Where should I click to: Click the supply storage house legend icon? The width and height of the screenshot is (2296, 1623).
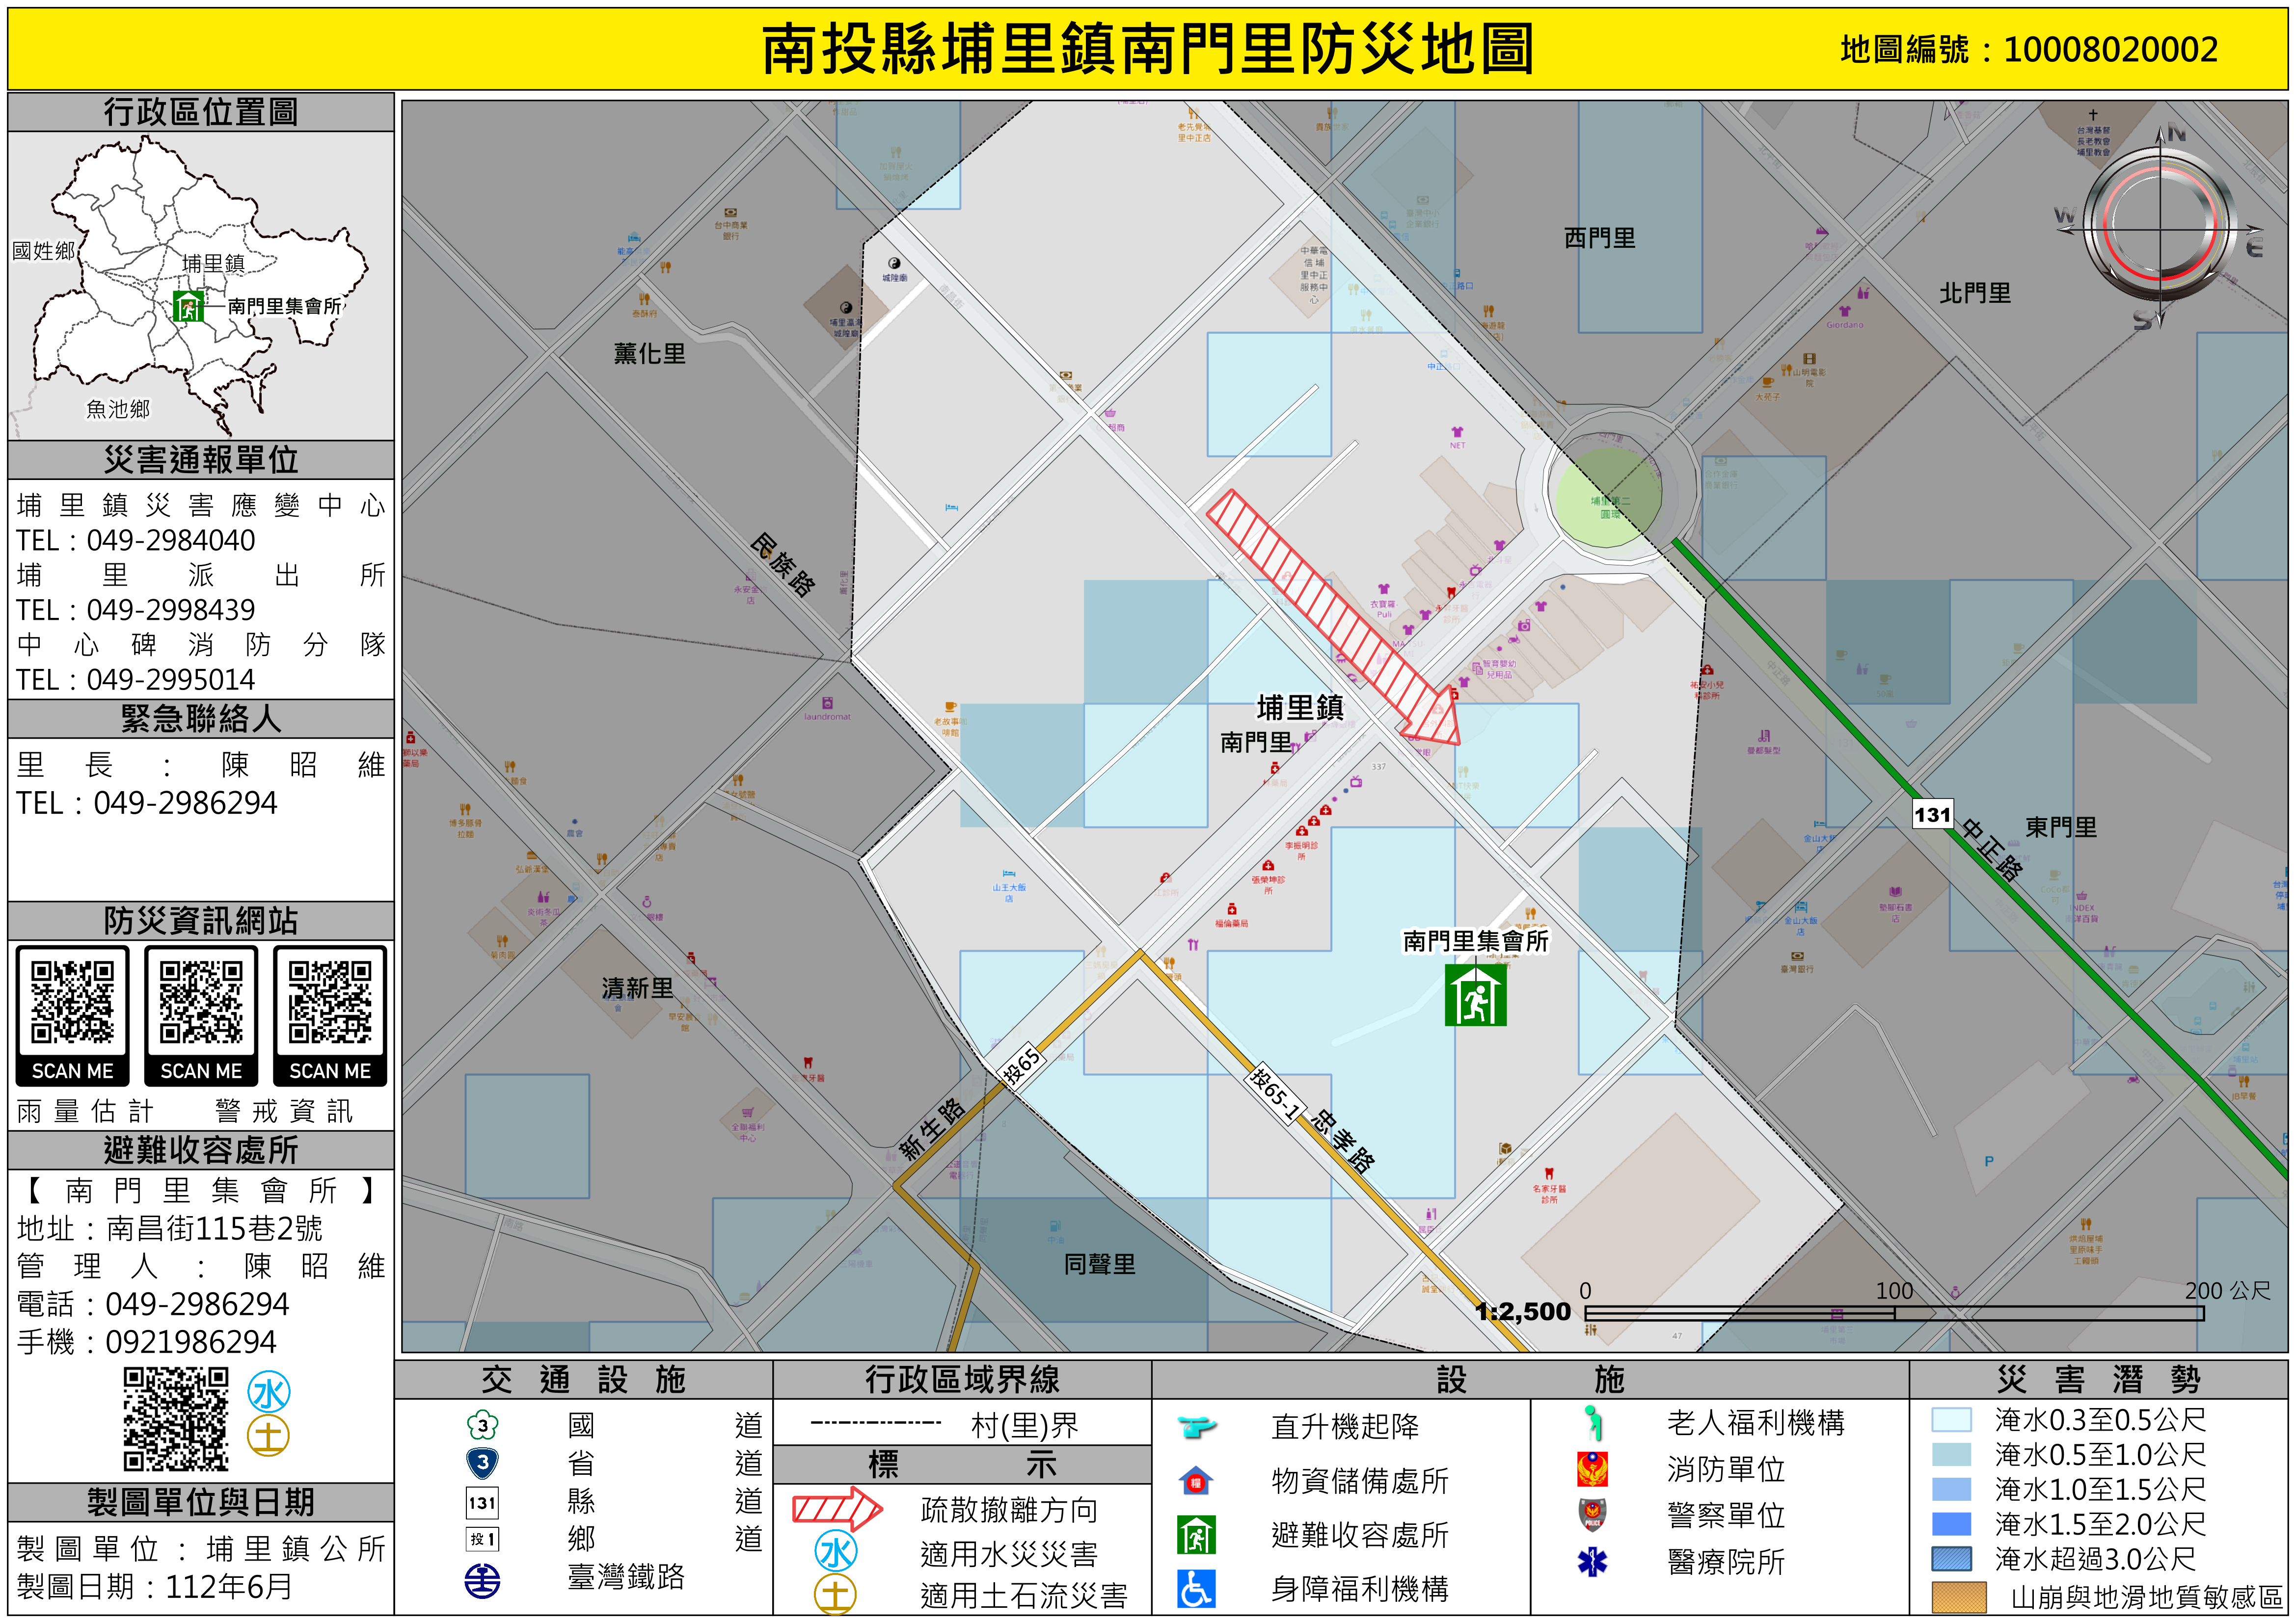(x=1196, y=1481)
